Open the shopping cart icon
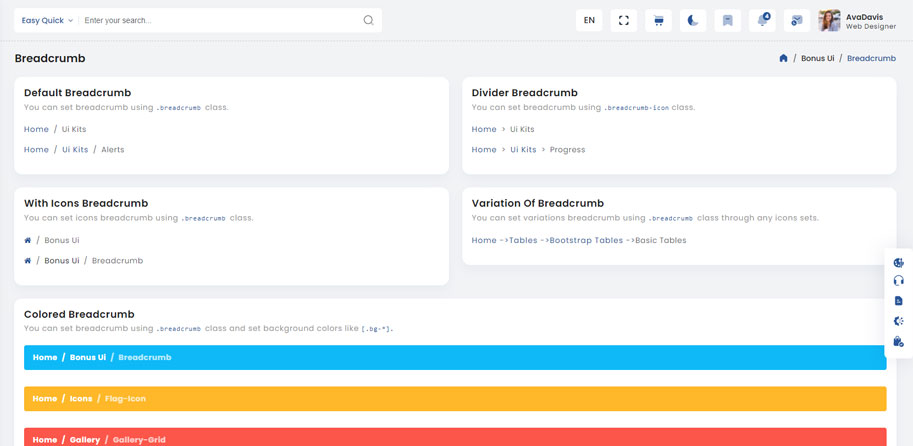913x446 pixels. 658,20
